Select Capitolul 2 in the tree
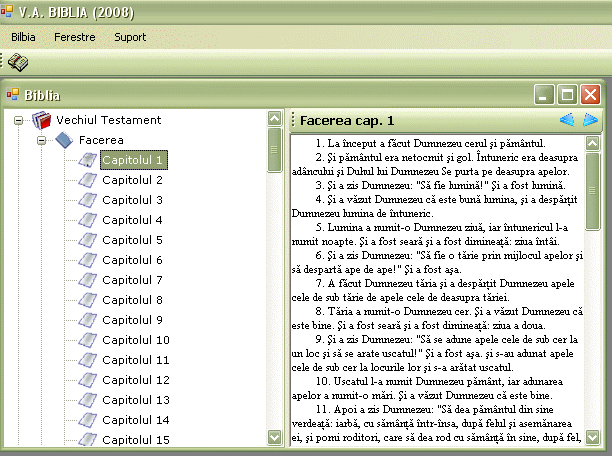 133,180
